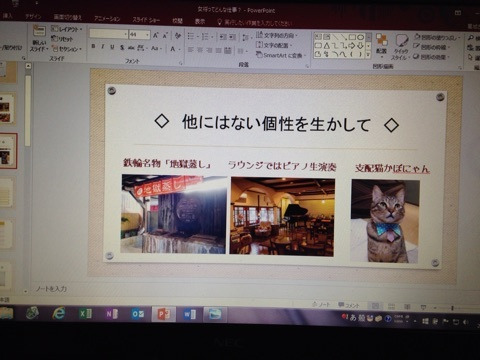
Task: Open the Animation (アニメーション) ribbon tab
Action: tap(107, 19)
